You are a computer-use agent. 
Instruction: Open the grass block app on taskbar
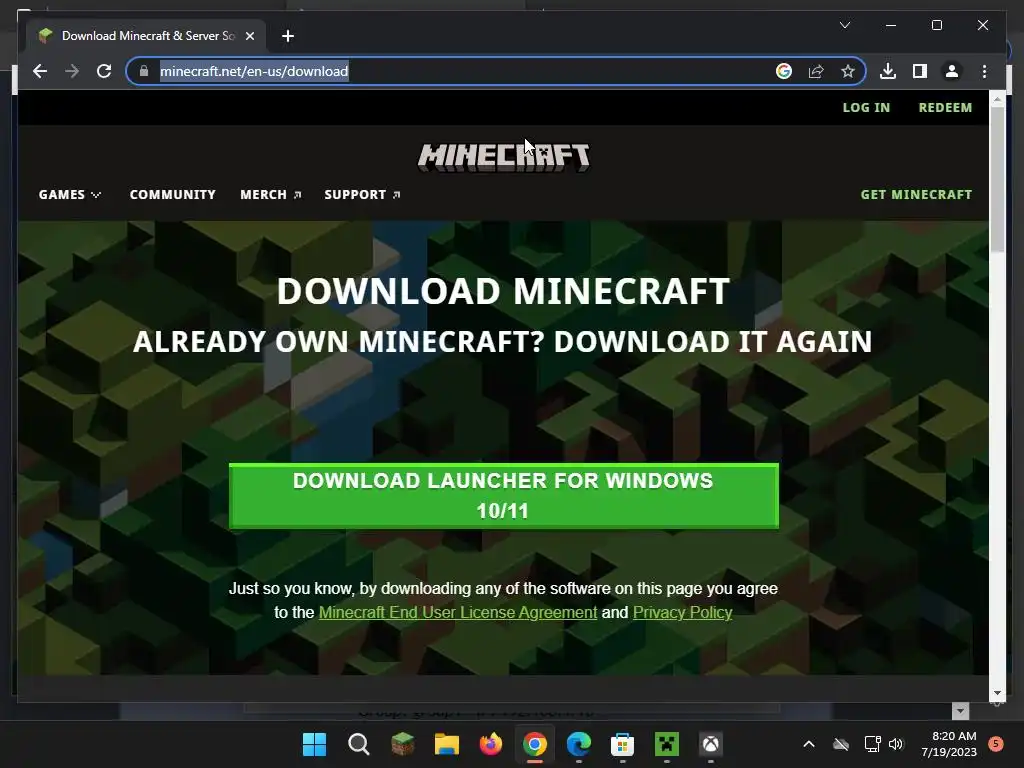point(402,744)
